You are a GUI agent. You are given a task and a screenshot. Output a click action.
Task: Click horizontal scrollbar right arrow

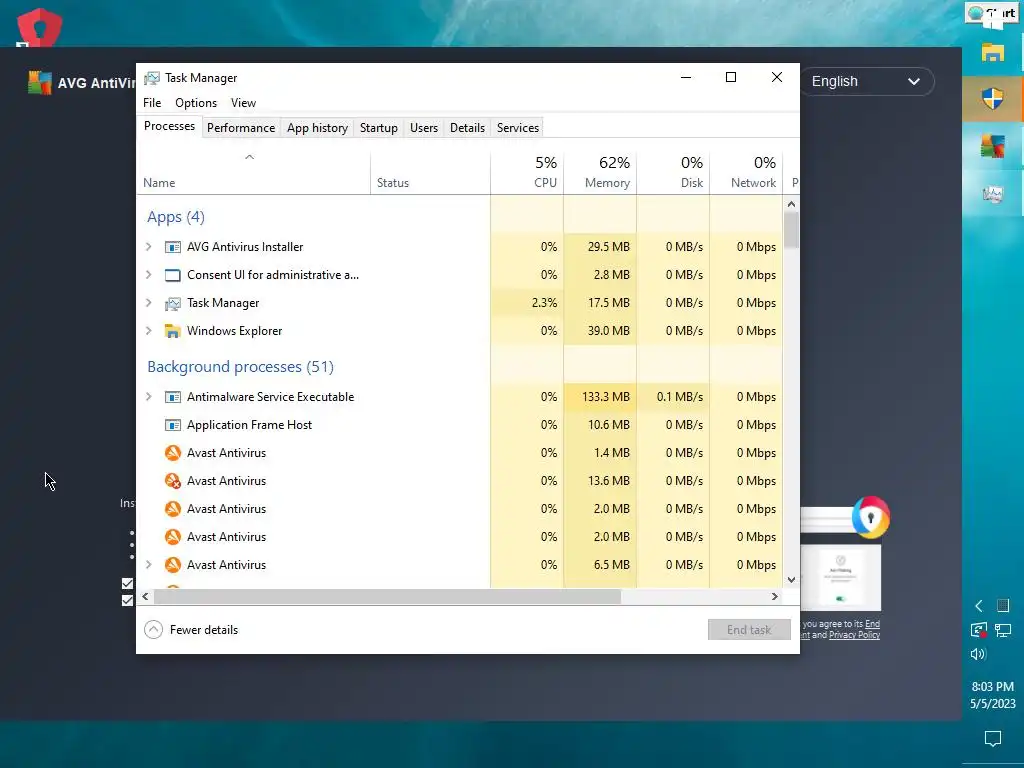[775, 596]
